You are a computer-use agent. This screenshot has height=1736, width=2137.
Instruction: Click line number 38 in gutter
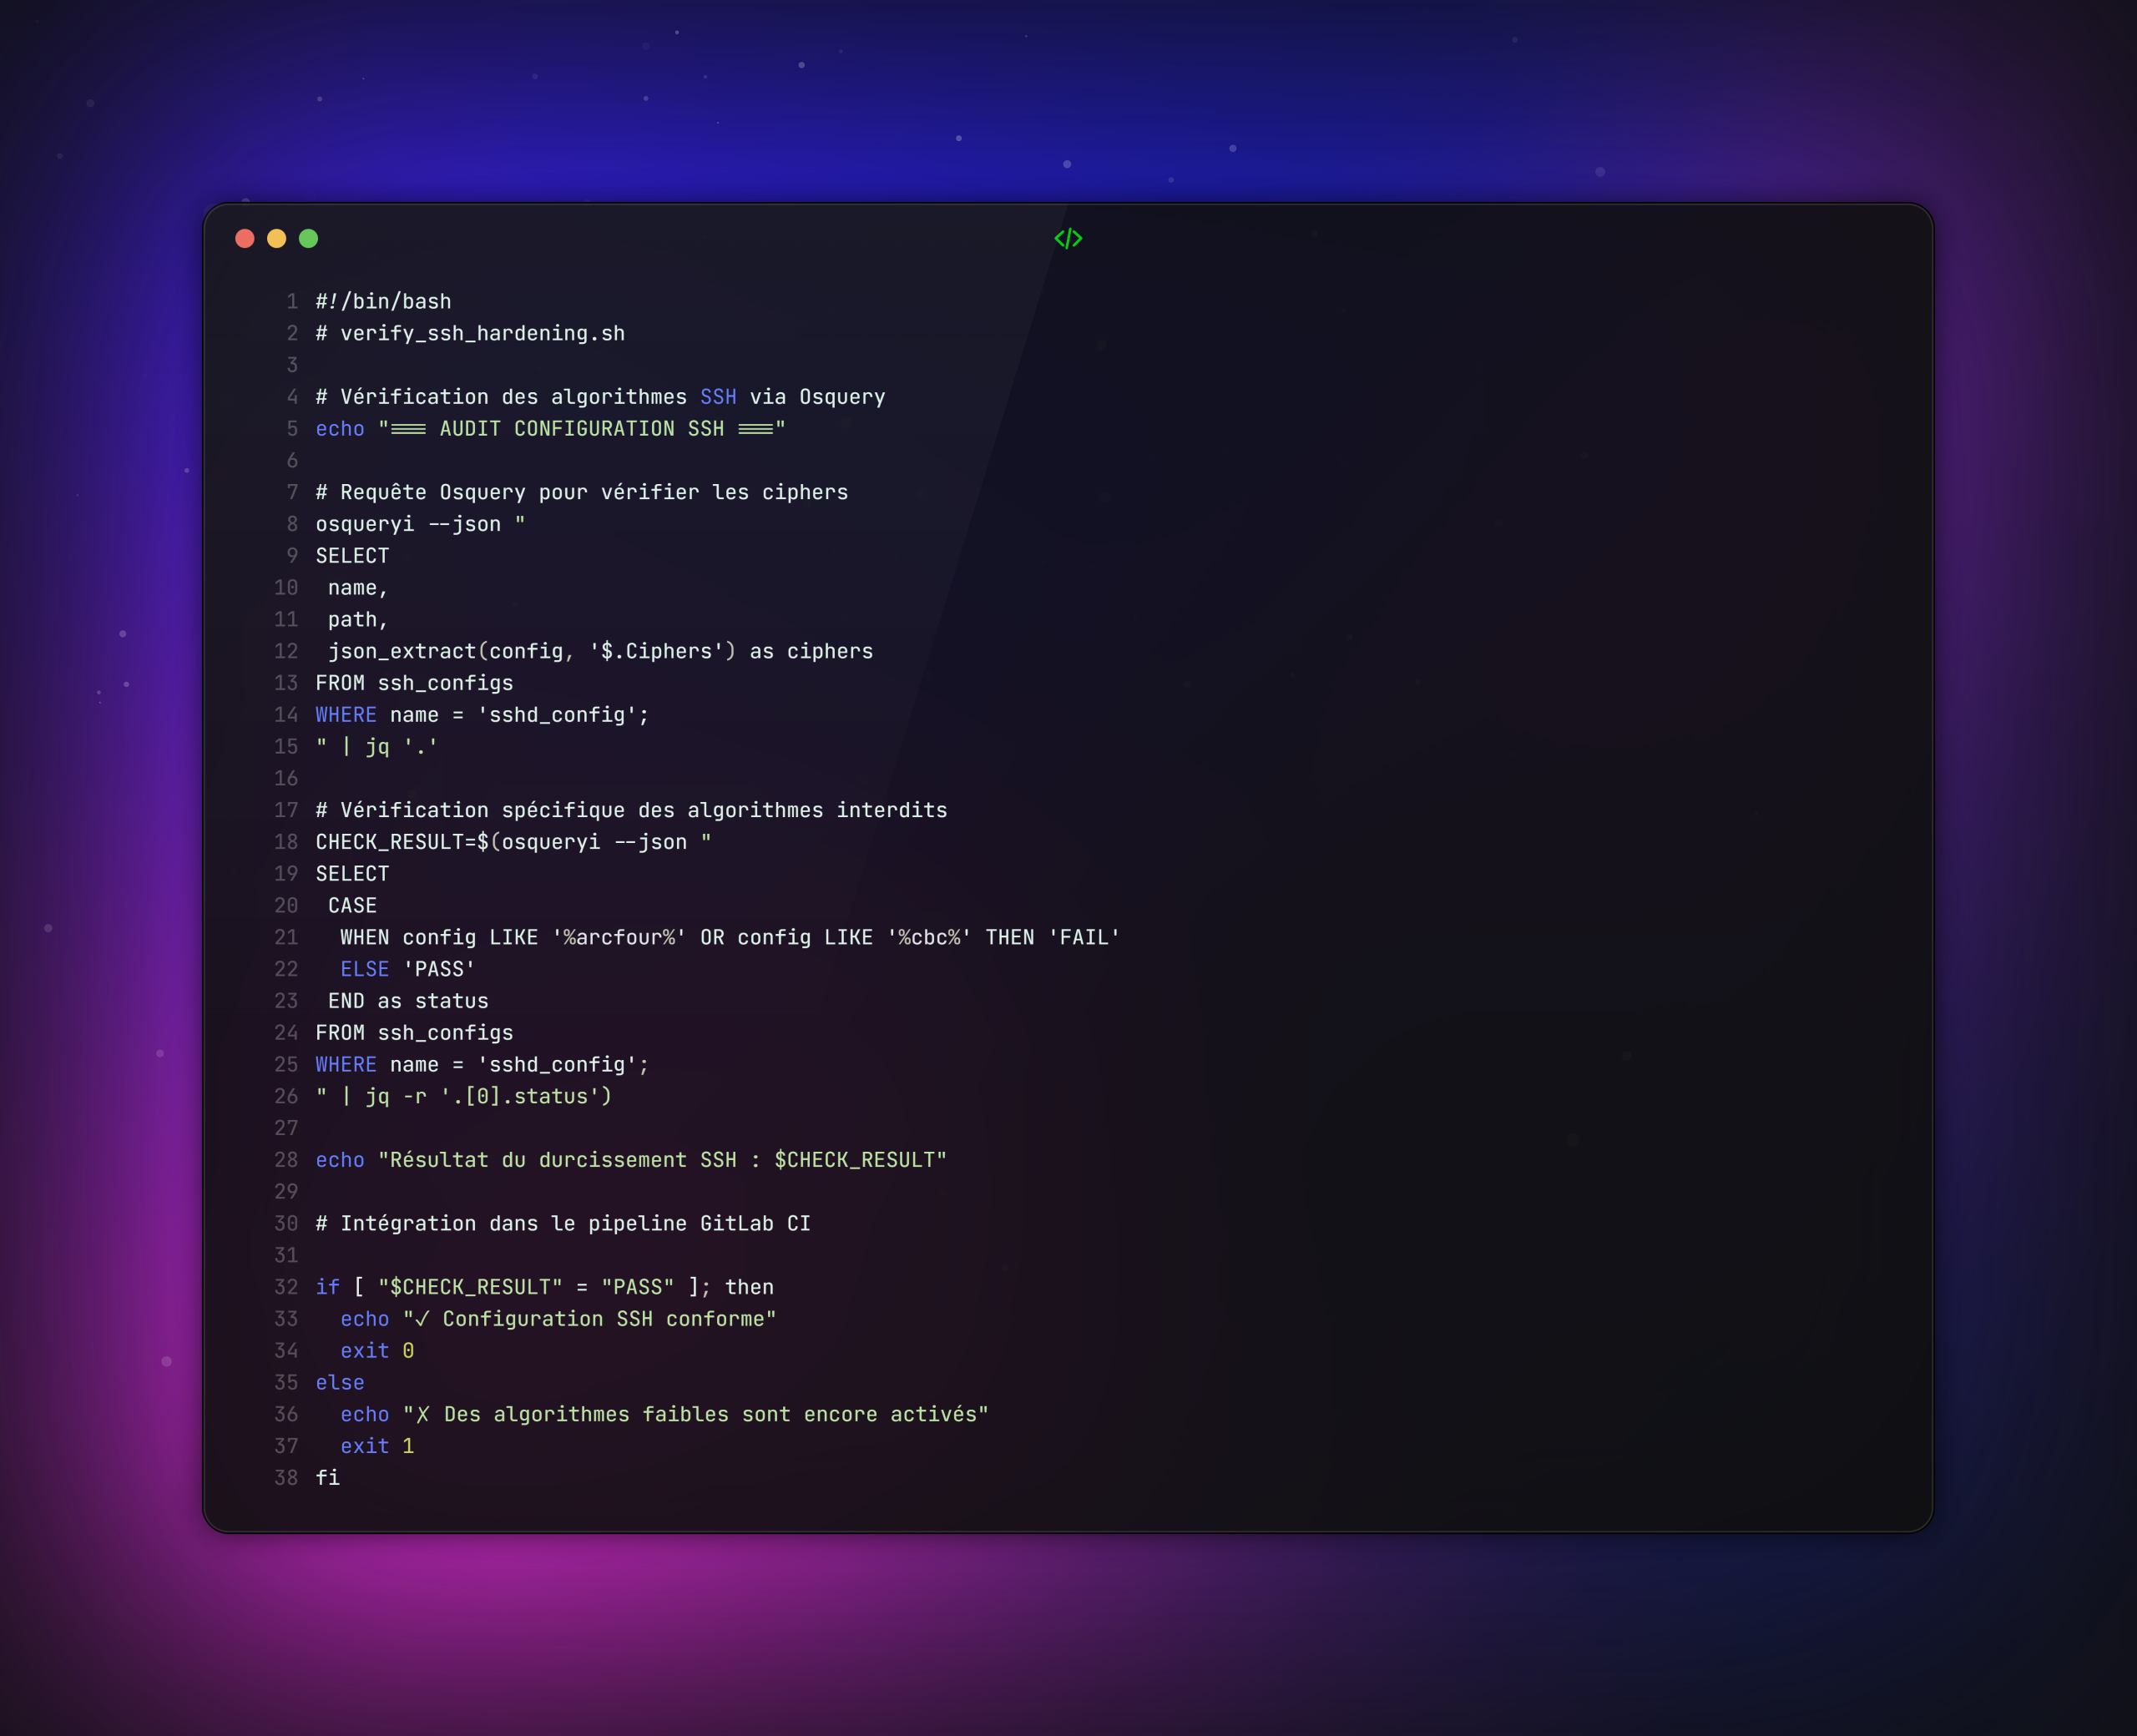tap(286, 1478)
